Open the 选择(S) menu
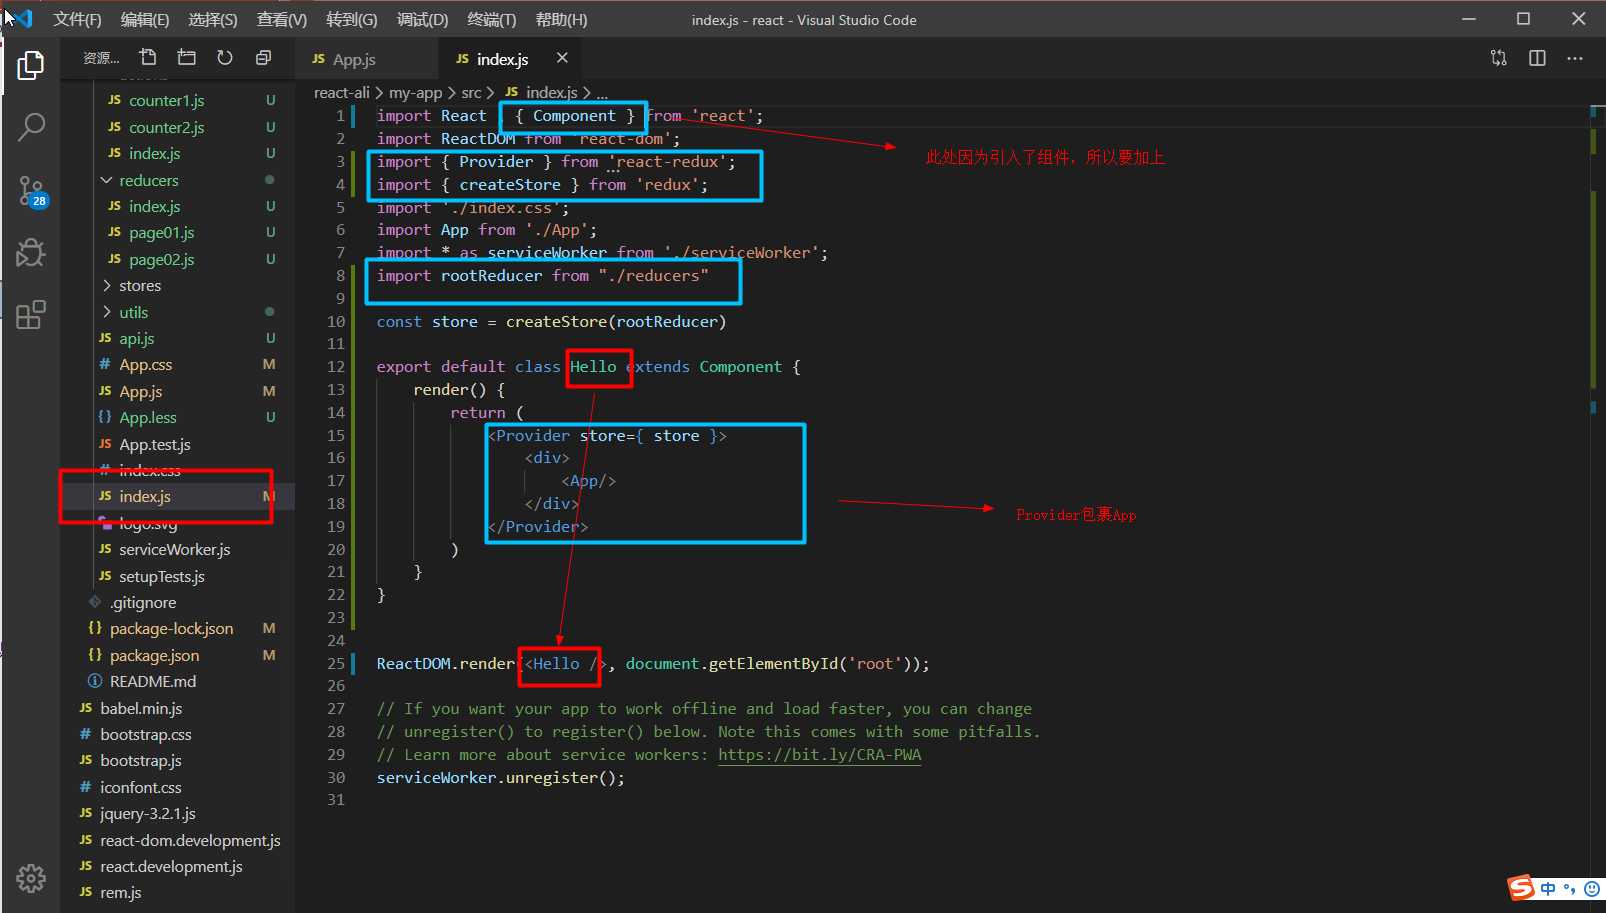Image resolution: width=1606 pixels, height=913 pixels. pos(213,20)
